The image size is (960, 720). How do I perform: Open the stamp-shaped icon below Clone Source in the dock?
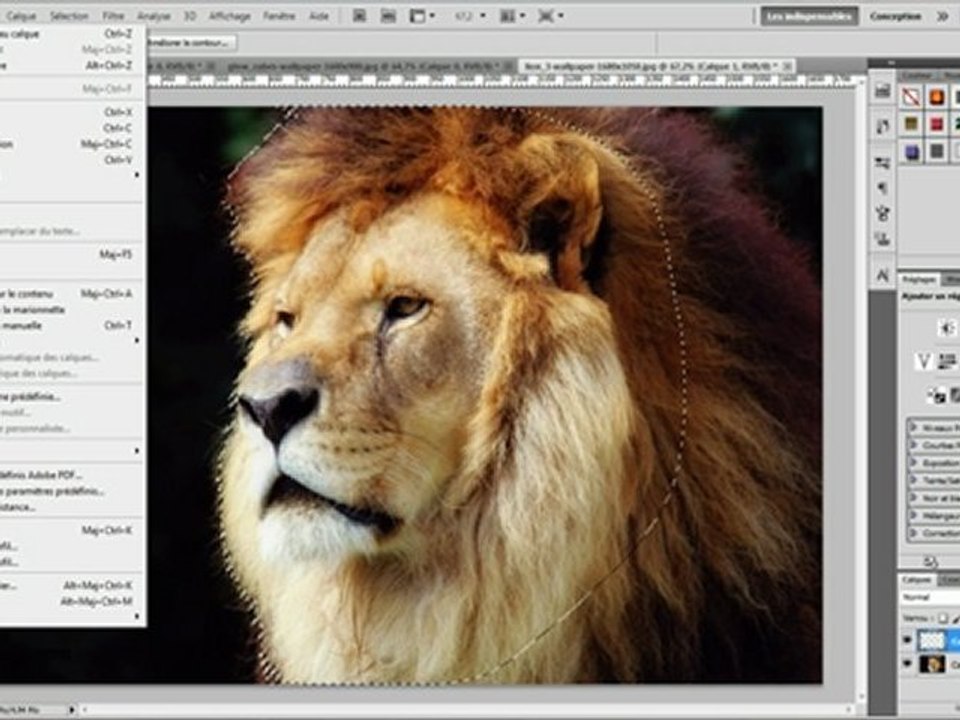pos(882,239)
